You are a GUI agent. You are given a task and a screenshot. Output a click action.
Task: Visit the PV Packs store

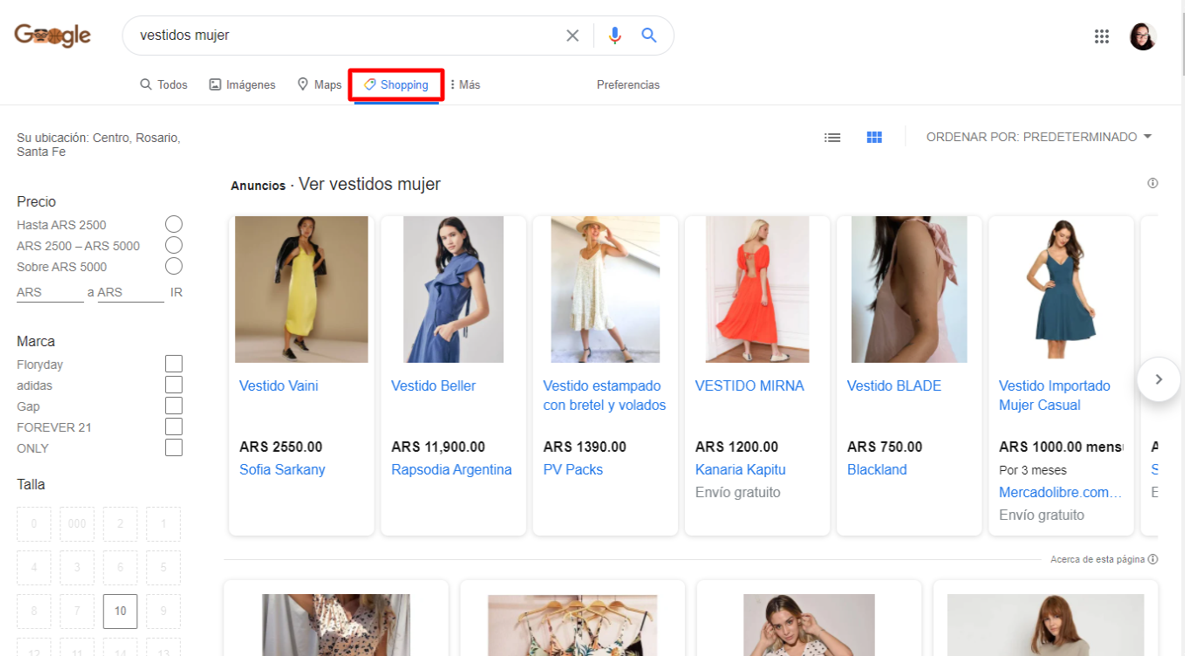[x=573, y=469]
